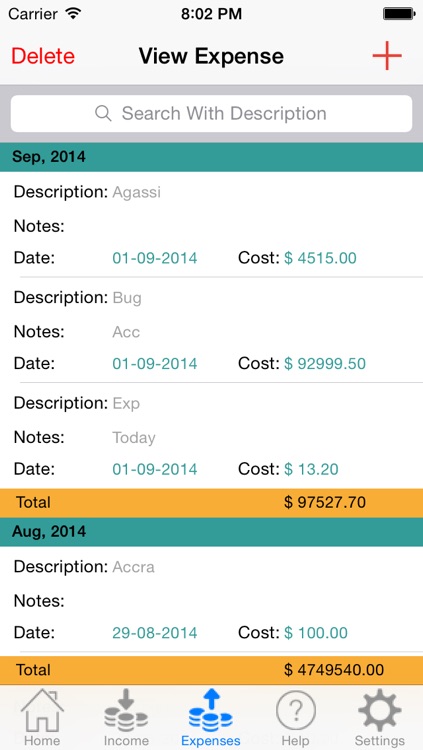Viewport: 423px width, 750px height.
Task: Focus the Search With Description field
Action: pos(212,113)
